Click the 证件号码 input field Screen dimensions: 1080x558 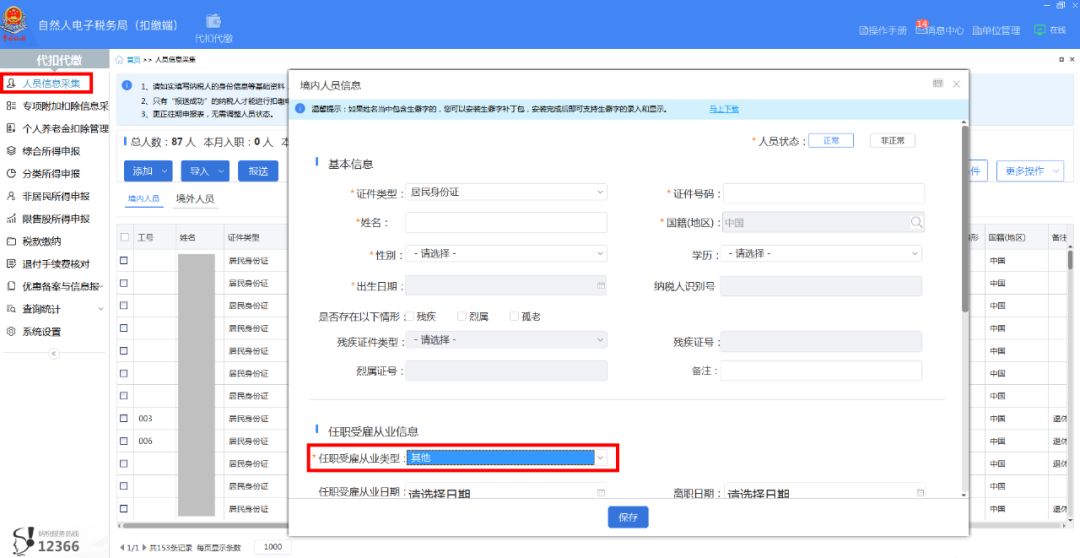pos(824,194)
